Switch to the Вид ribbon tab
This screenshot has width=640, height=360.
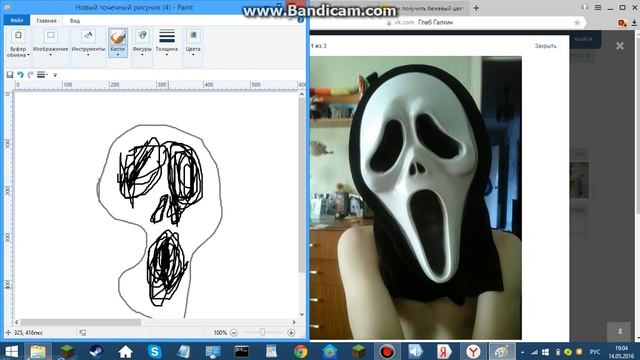(x=75, y=20)
